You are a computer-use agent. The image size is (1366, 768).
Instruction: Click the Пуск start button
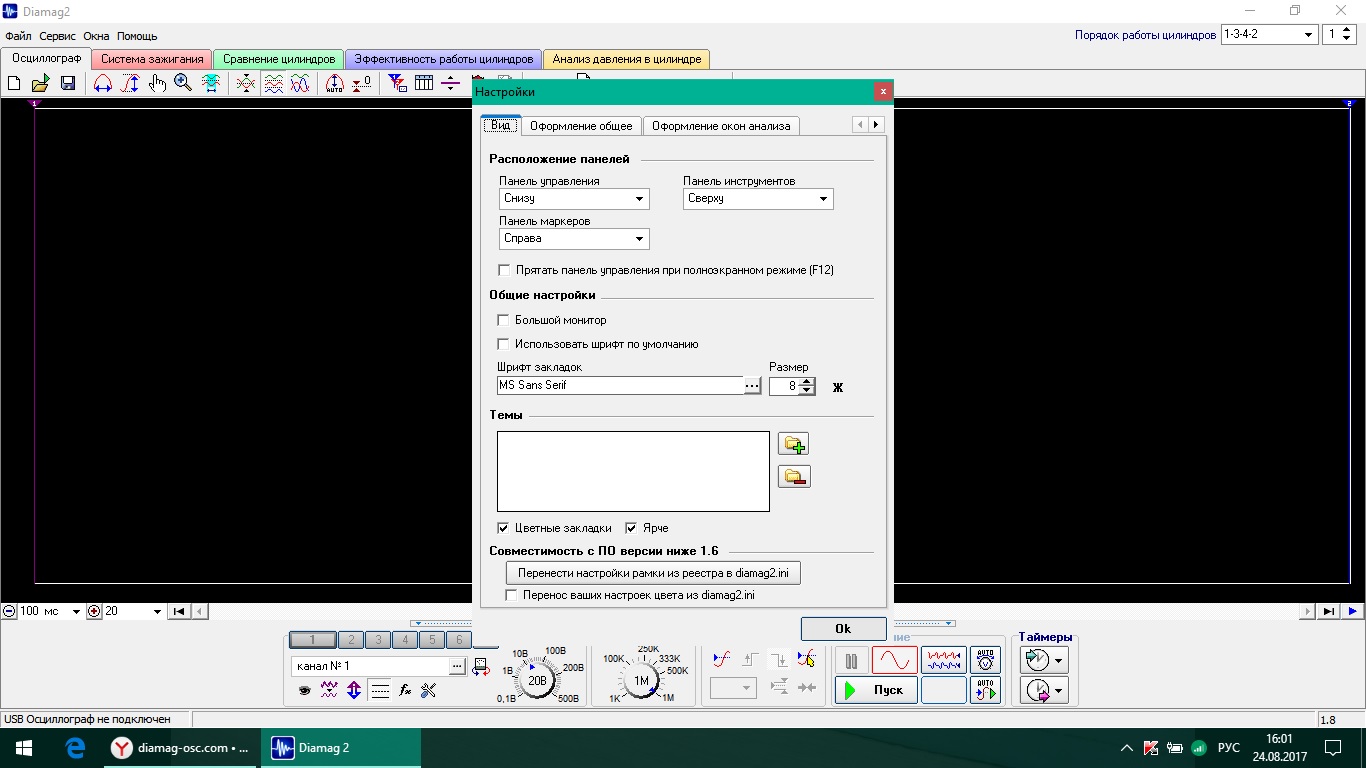(876, 690)
